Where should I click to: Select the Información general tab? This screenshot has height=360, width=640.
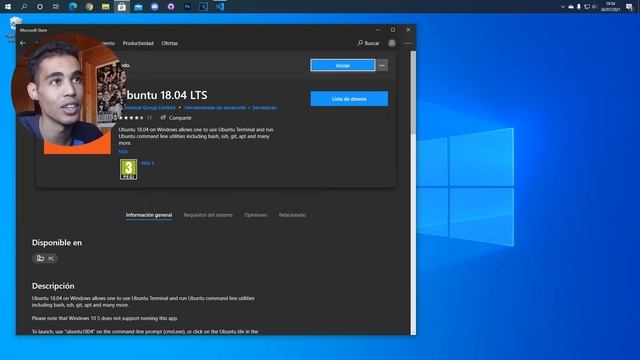(149, 215)
